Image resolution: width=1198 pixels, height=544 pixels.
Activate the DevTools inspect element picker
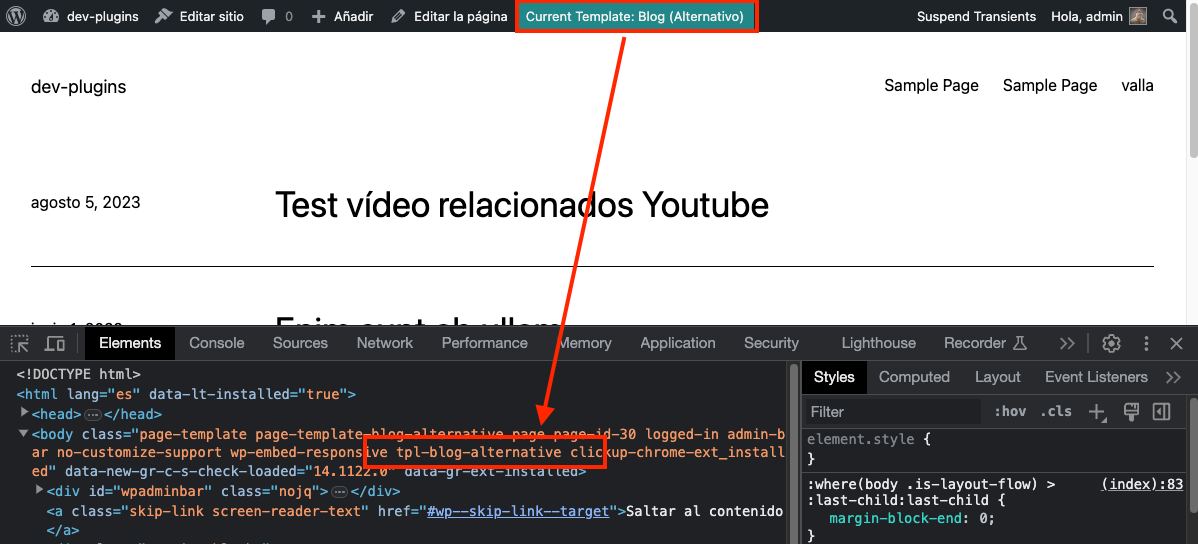19,343
